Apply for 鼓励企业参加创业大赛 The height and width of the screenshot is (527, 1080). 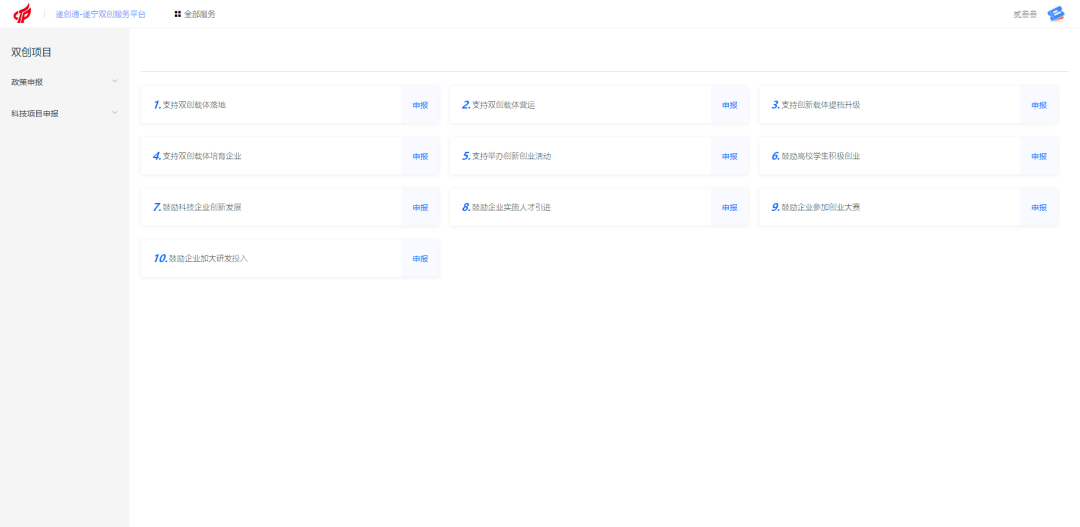coord(1039,208)
